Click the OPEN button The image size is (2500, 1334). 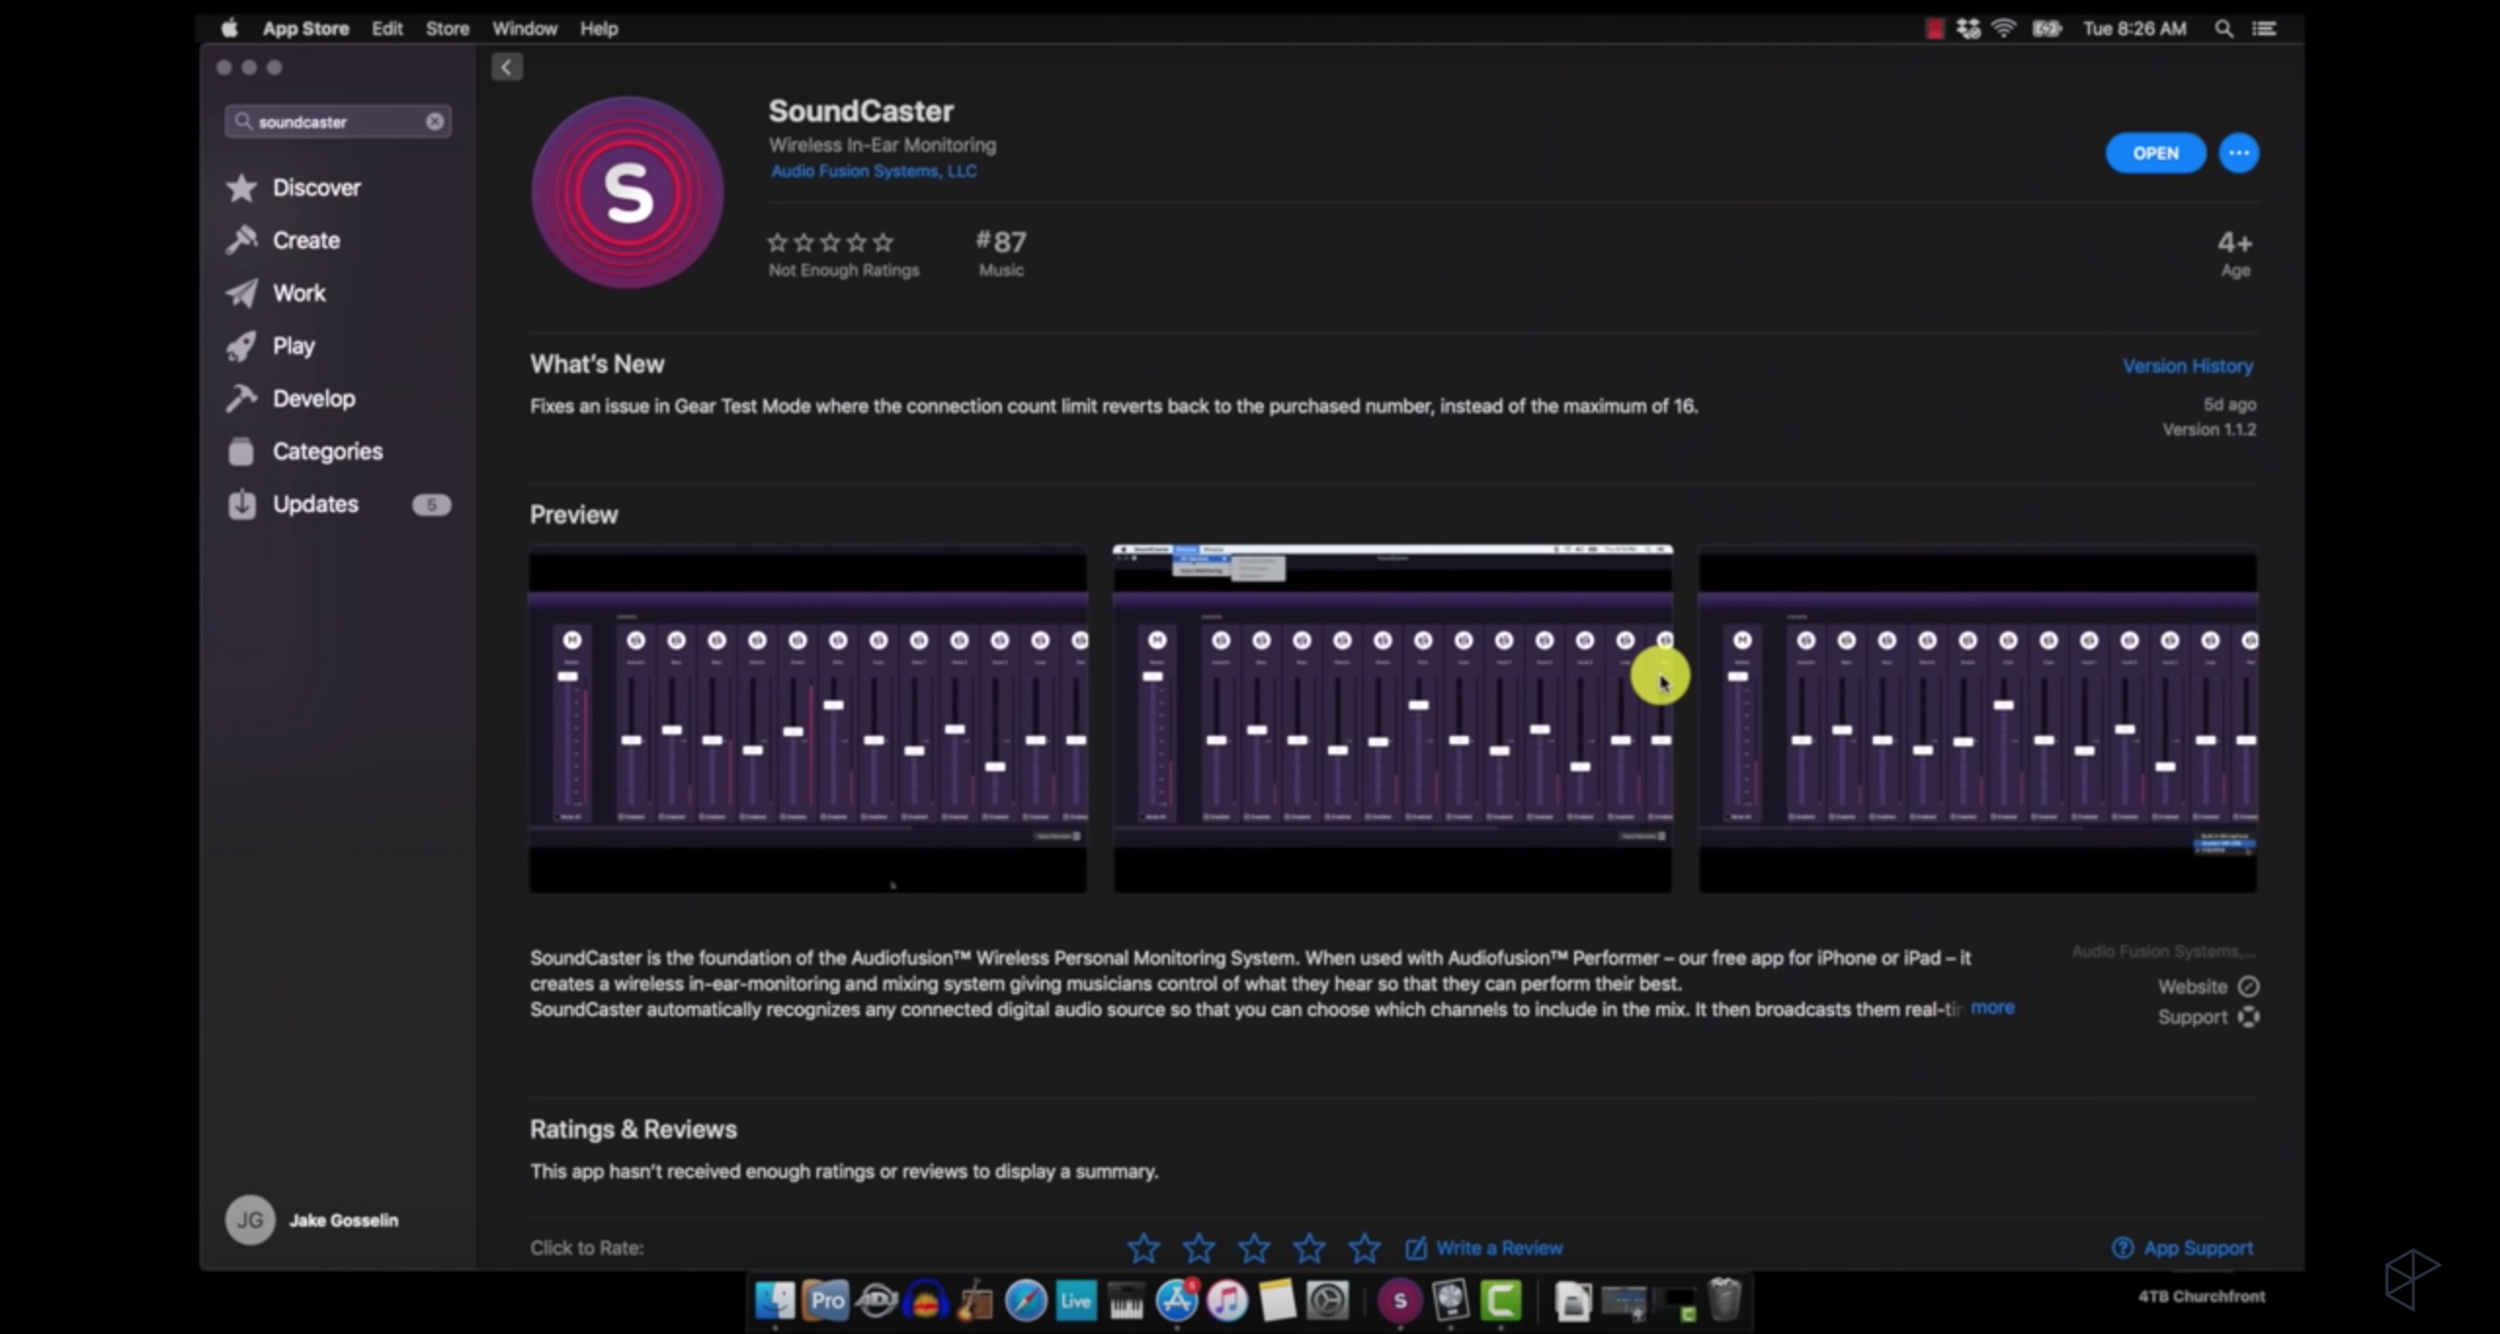(2155, 153)
